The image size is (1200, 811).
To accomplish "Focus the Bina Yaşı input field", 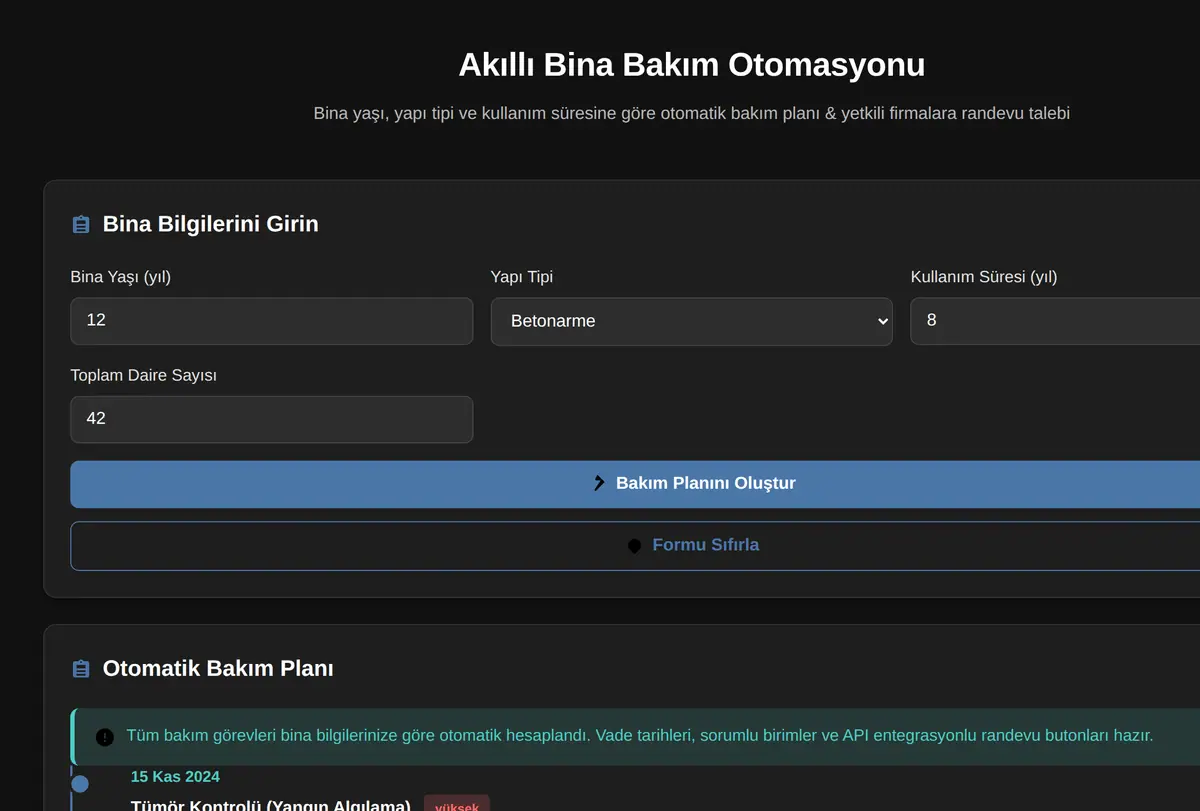I will point(271,320).
